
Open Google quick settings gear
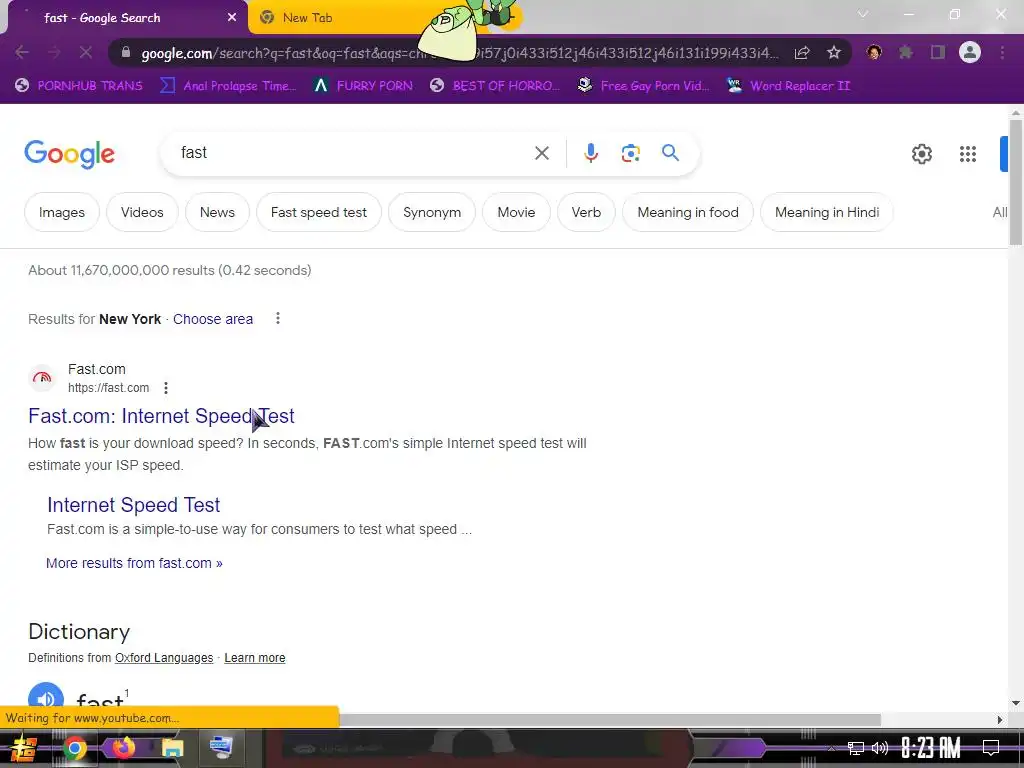click(921, 154)
